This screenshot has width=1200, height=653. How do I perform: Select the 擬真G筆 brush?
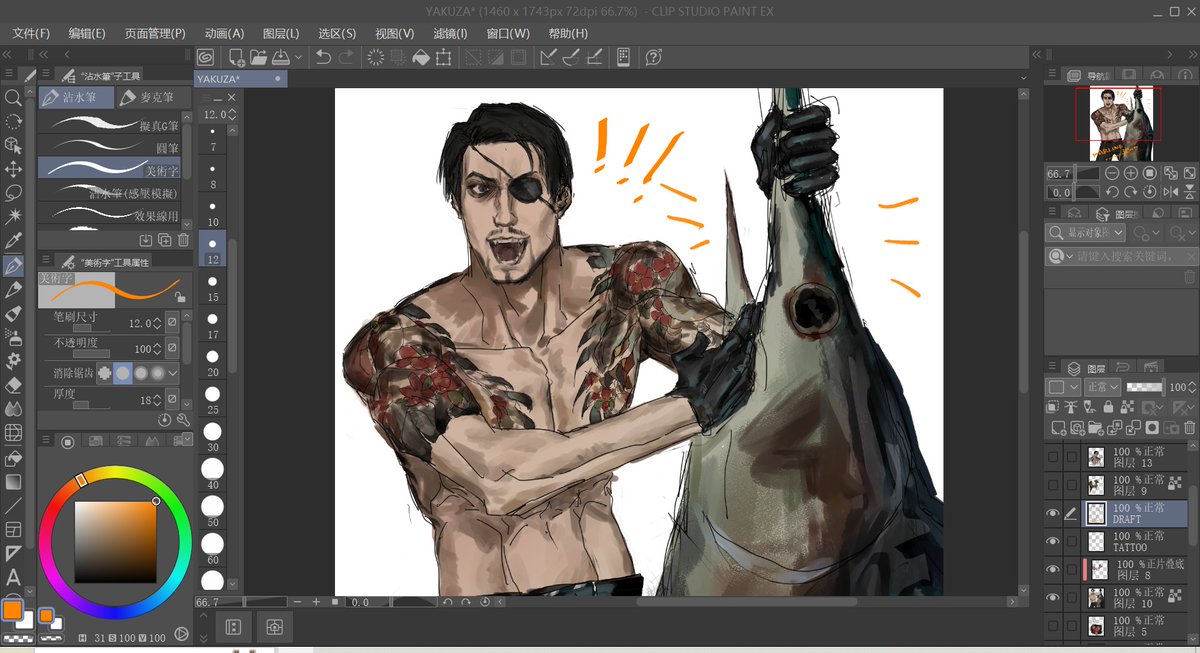point(110,124)
